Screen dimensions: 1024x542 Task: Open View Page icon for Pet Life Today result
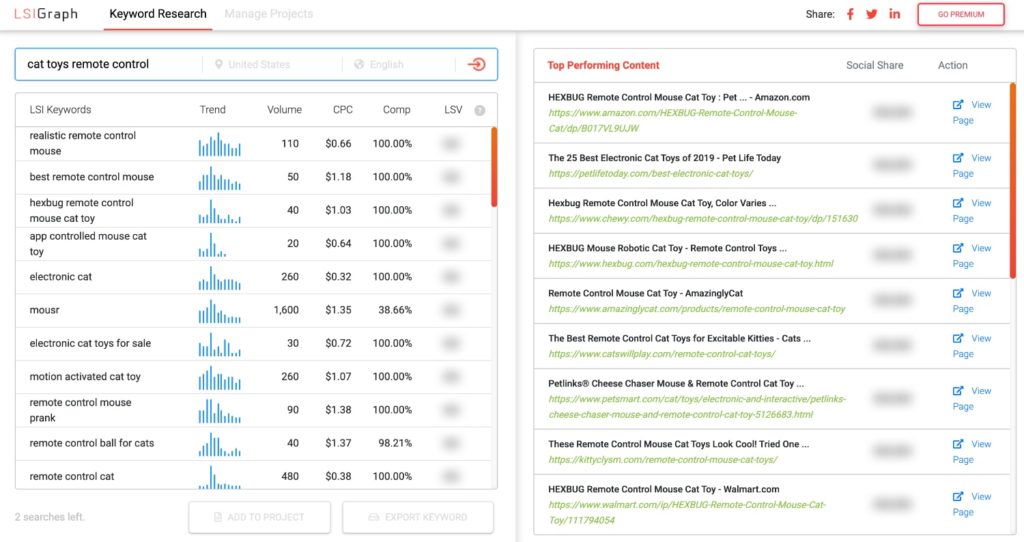point(958,158)
